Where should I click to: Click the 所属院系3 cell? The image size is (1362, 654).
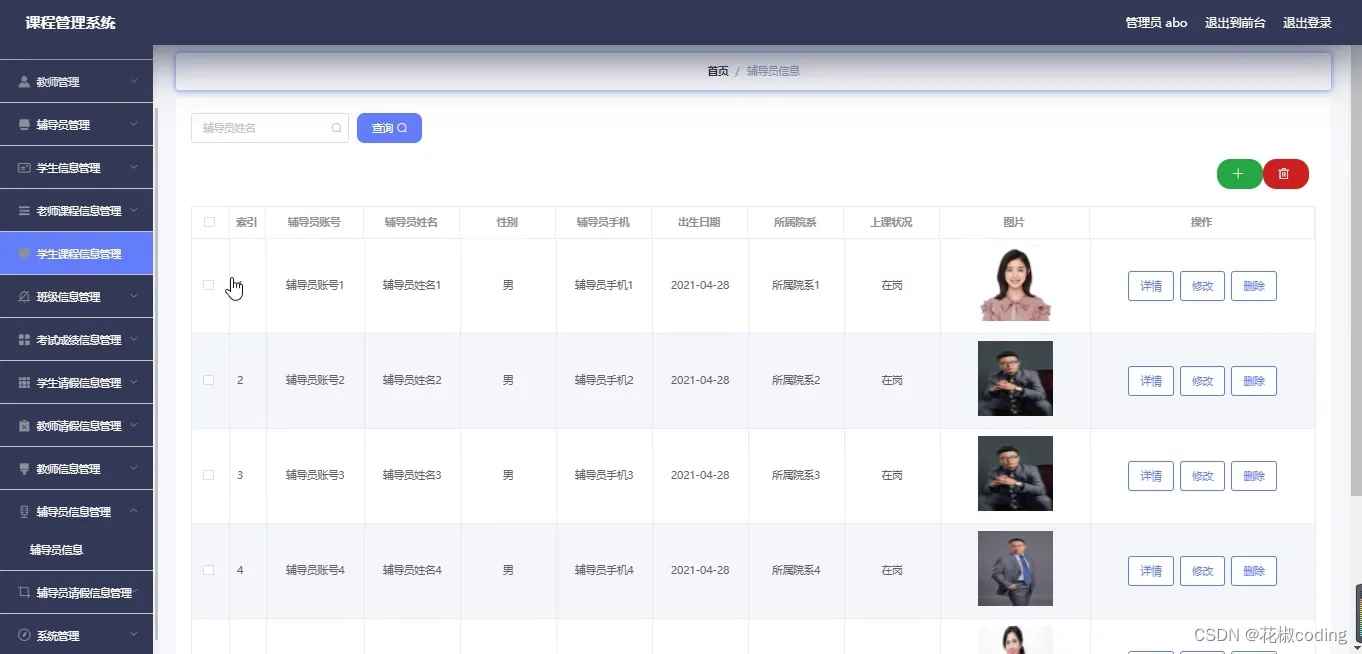tap(796, 475)
